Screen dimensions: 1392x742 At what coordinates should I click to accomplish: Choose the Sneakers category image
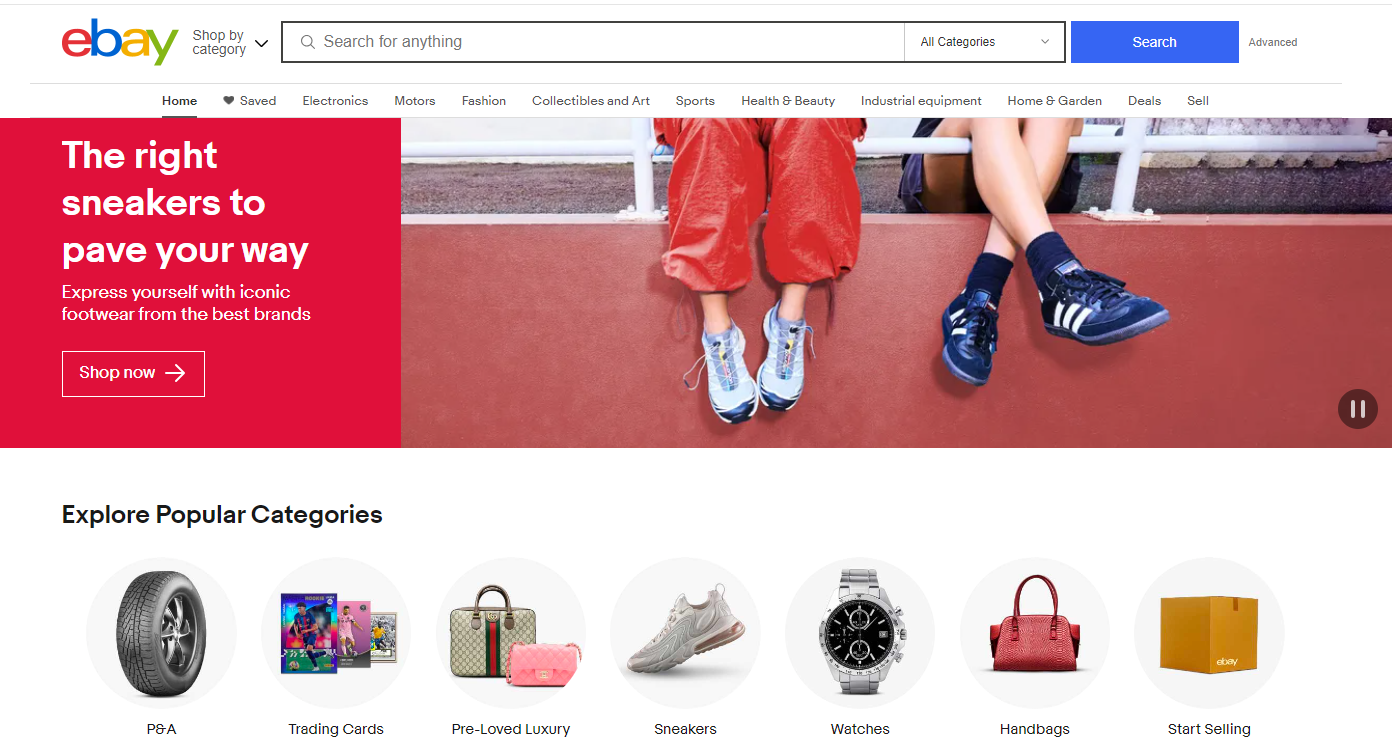[685, 633]
